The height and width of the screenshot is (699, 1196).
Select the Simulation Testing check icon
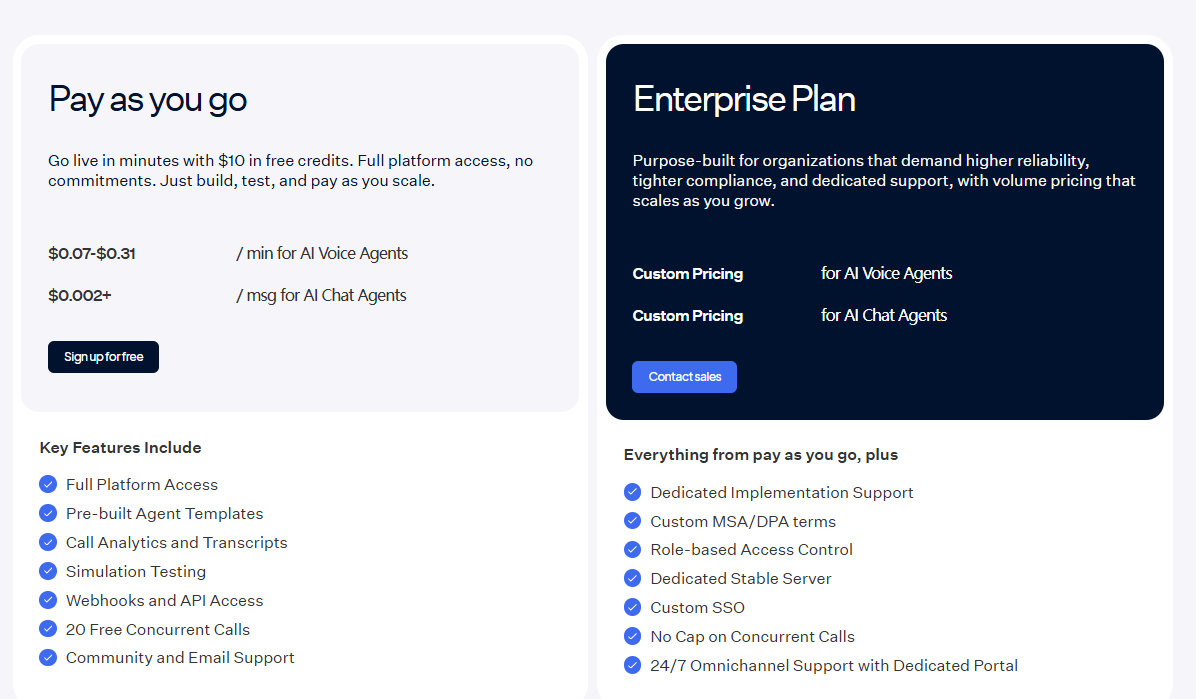pos(47,571)
